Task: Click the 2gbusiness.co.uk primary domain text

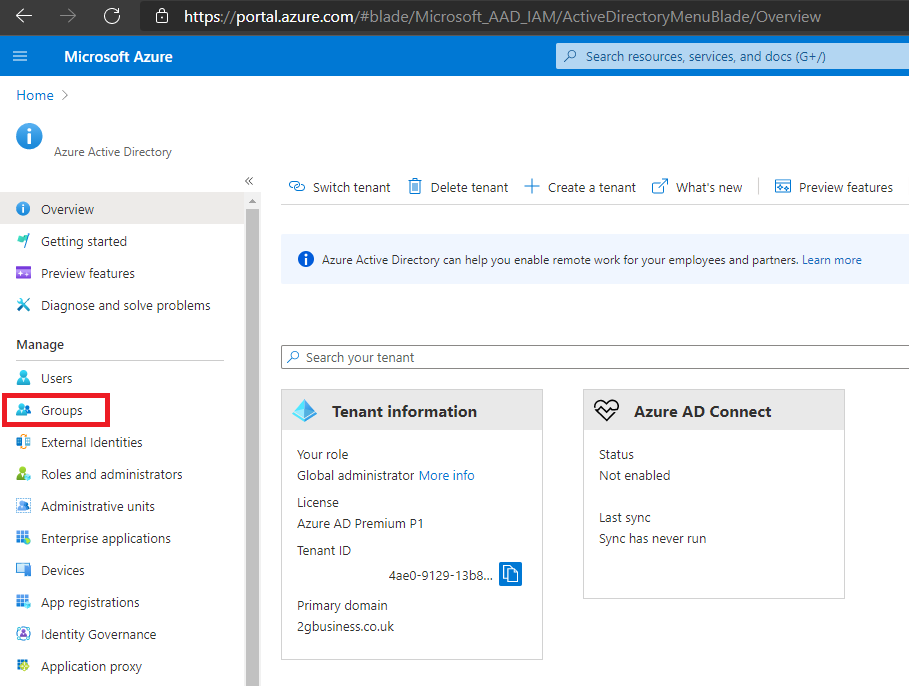Action: (x=345, y=626)
